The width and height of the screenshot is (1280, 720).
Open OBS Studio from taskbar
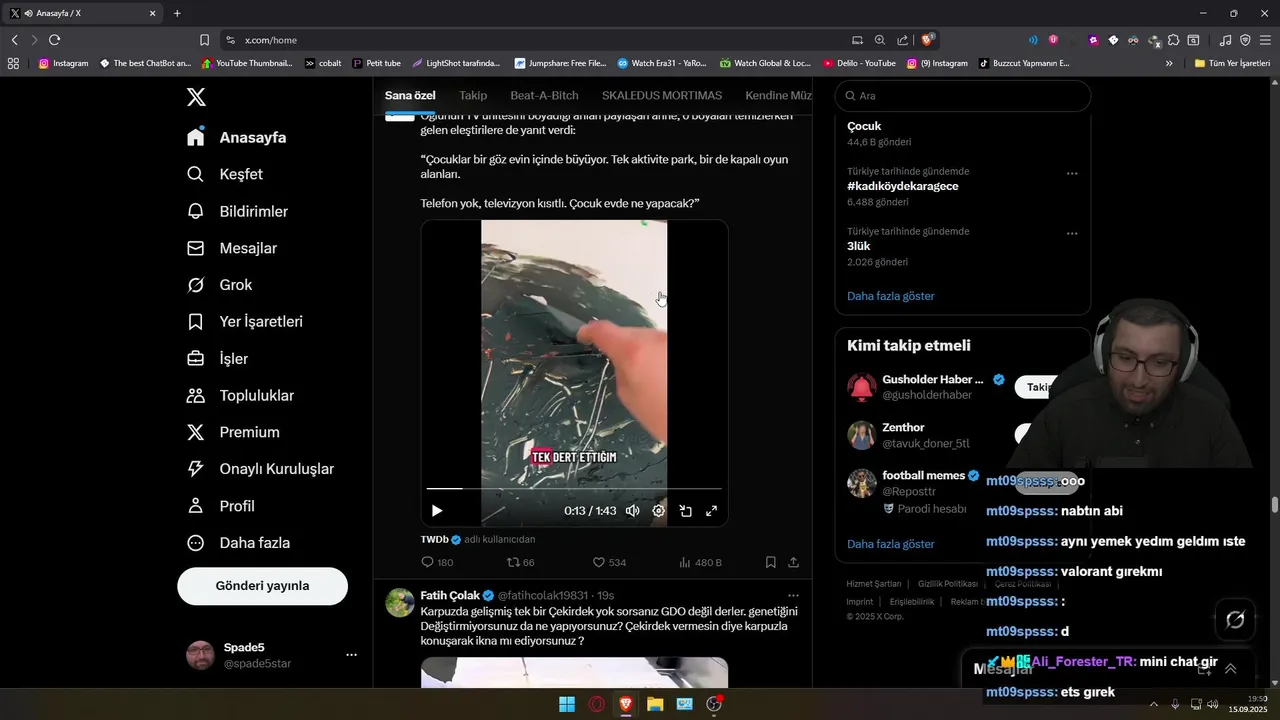[x=714, y=704]
